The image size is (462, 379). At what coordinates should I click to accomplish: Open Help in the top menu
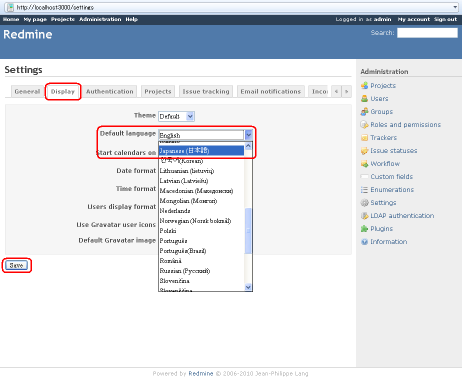(132, 19)
